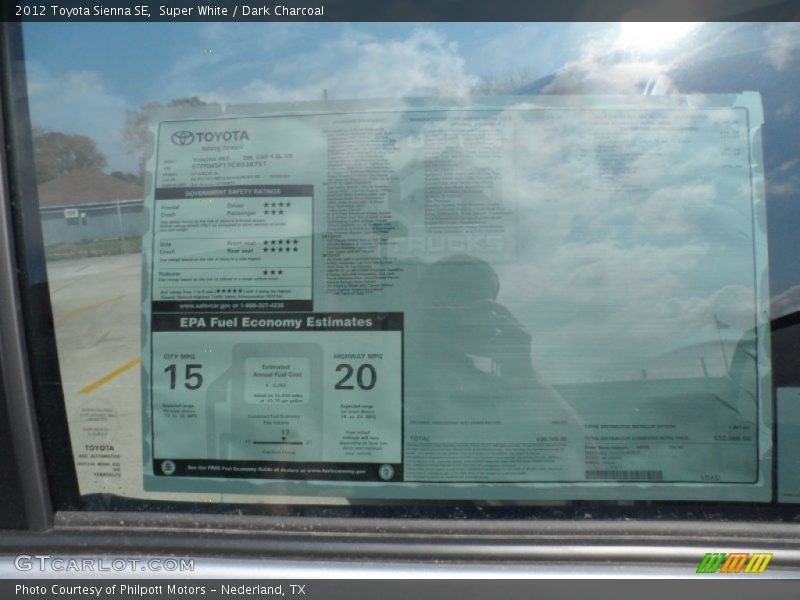800x600 pixels.
Task: Click the DOE seal icon at the footer's right
Action: (386, 472)
